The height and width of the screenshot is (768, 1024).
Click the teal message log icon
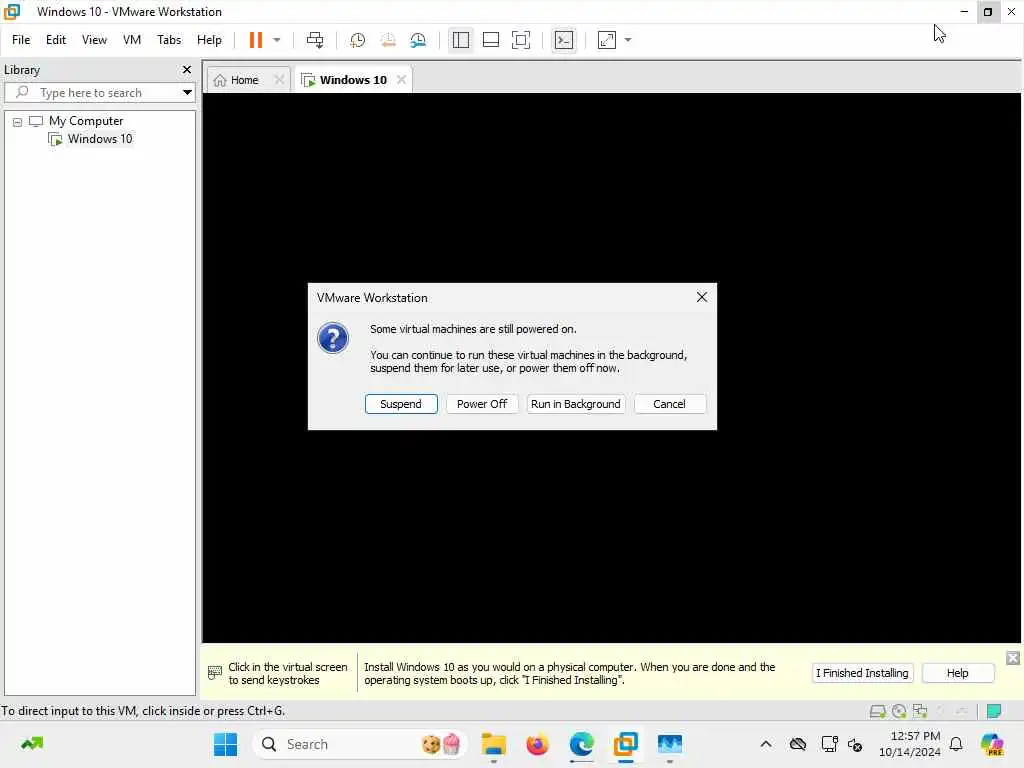994,711
